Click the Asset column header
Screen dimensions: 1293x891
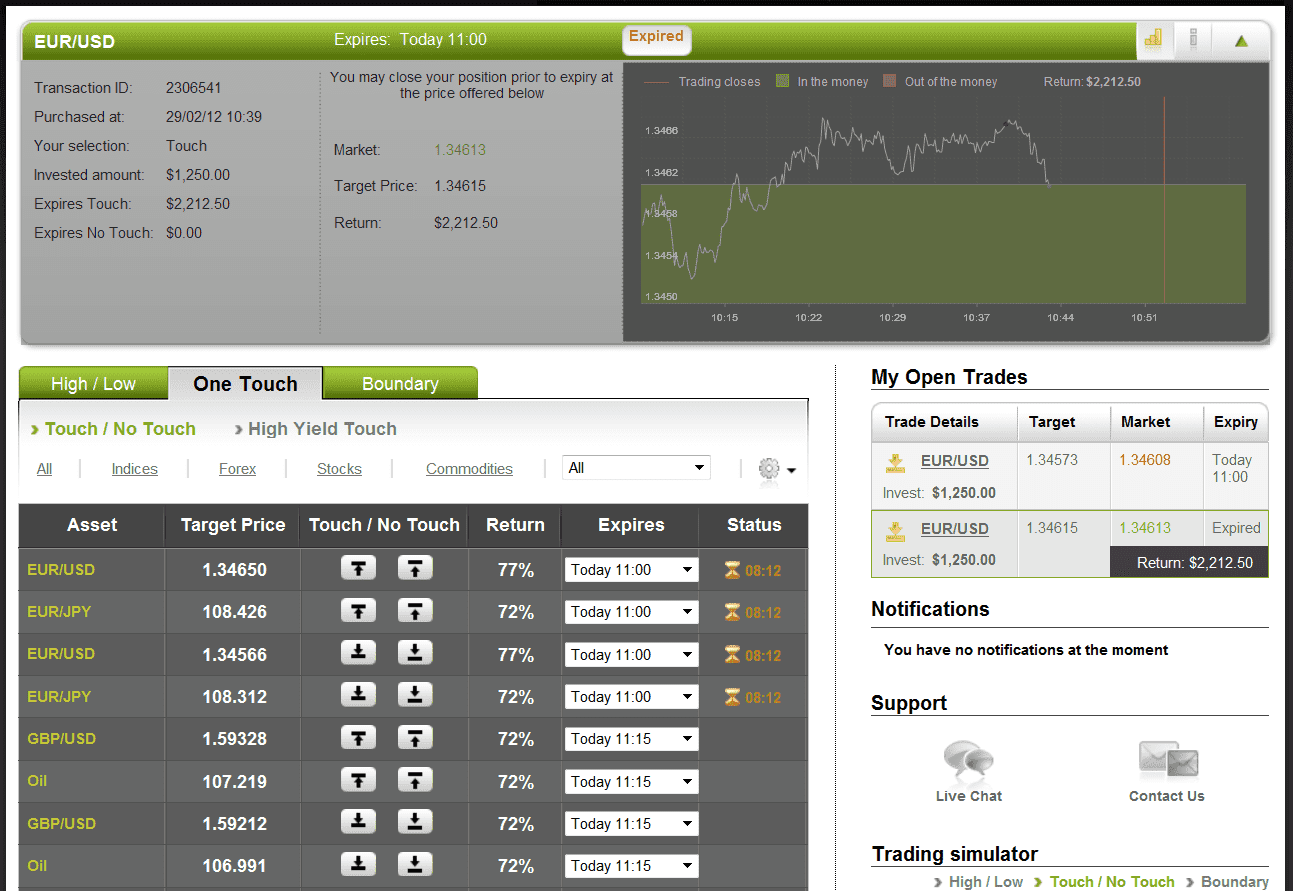pyautogui.click(x=92, y=525)
